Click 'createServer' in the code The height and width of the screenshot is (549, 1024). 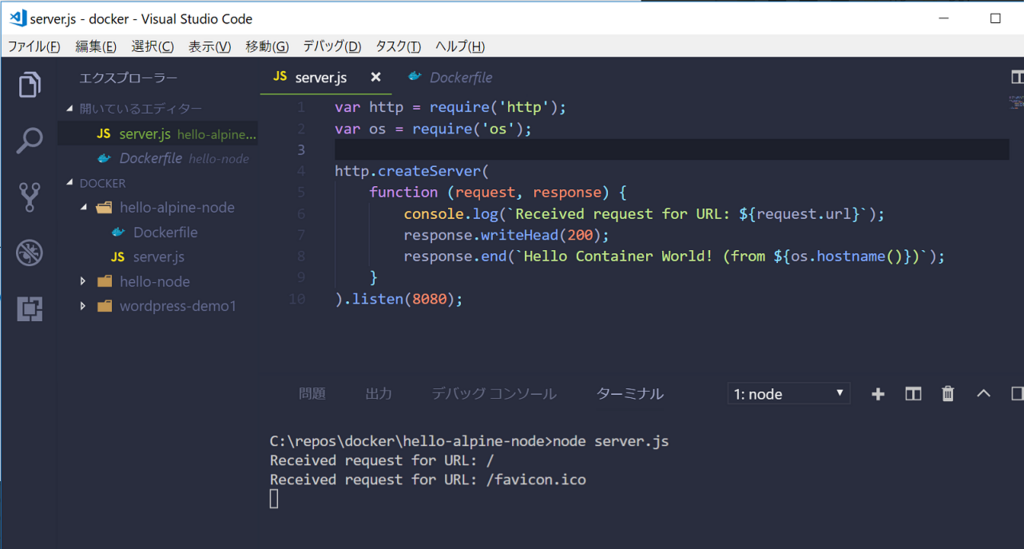[x=429, y=171]
